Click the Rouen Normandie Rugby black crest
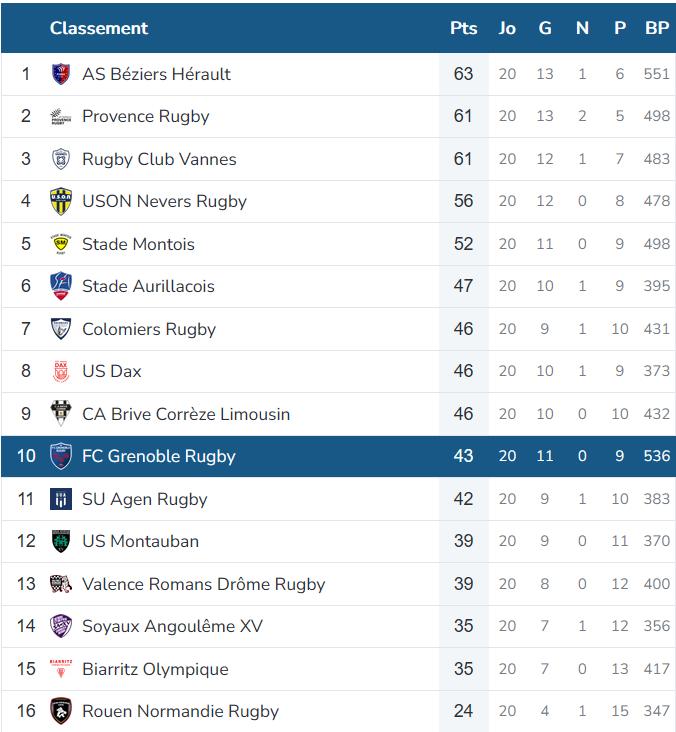This screenshot has height=732, width=676. (61, 711)
